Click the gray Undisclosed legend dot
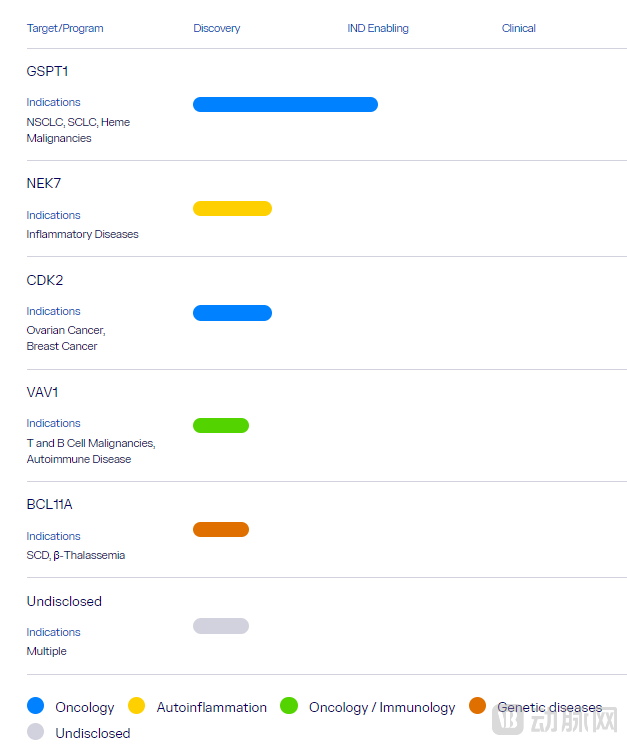 36,732
